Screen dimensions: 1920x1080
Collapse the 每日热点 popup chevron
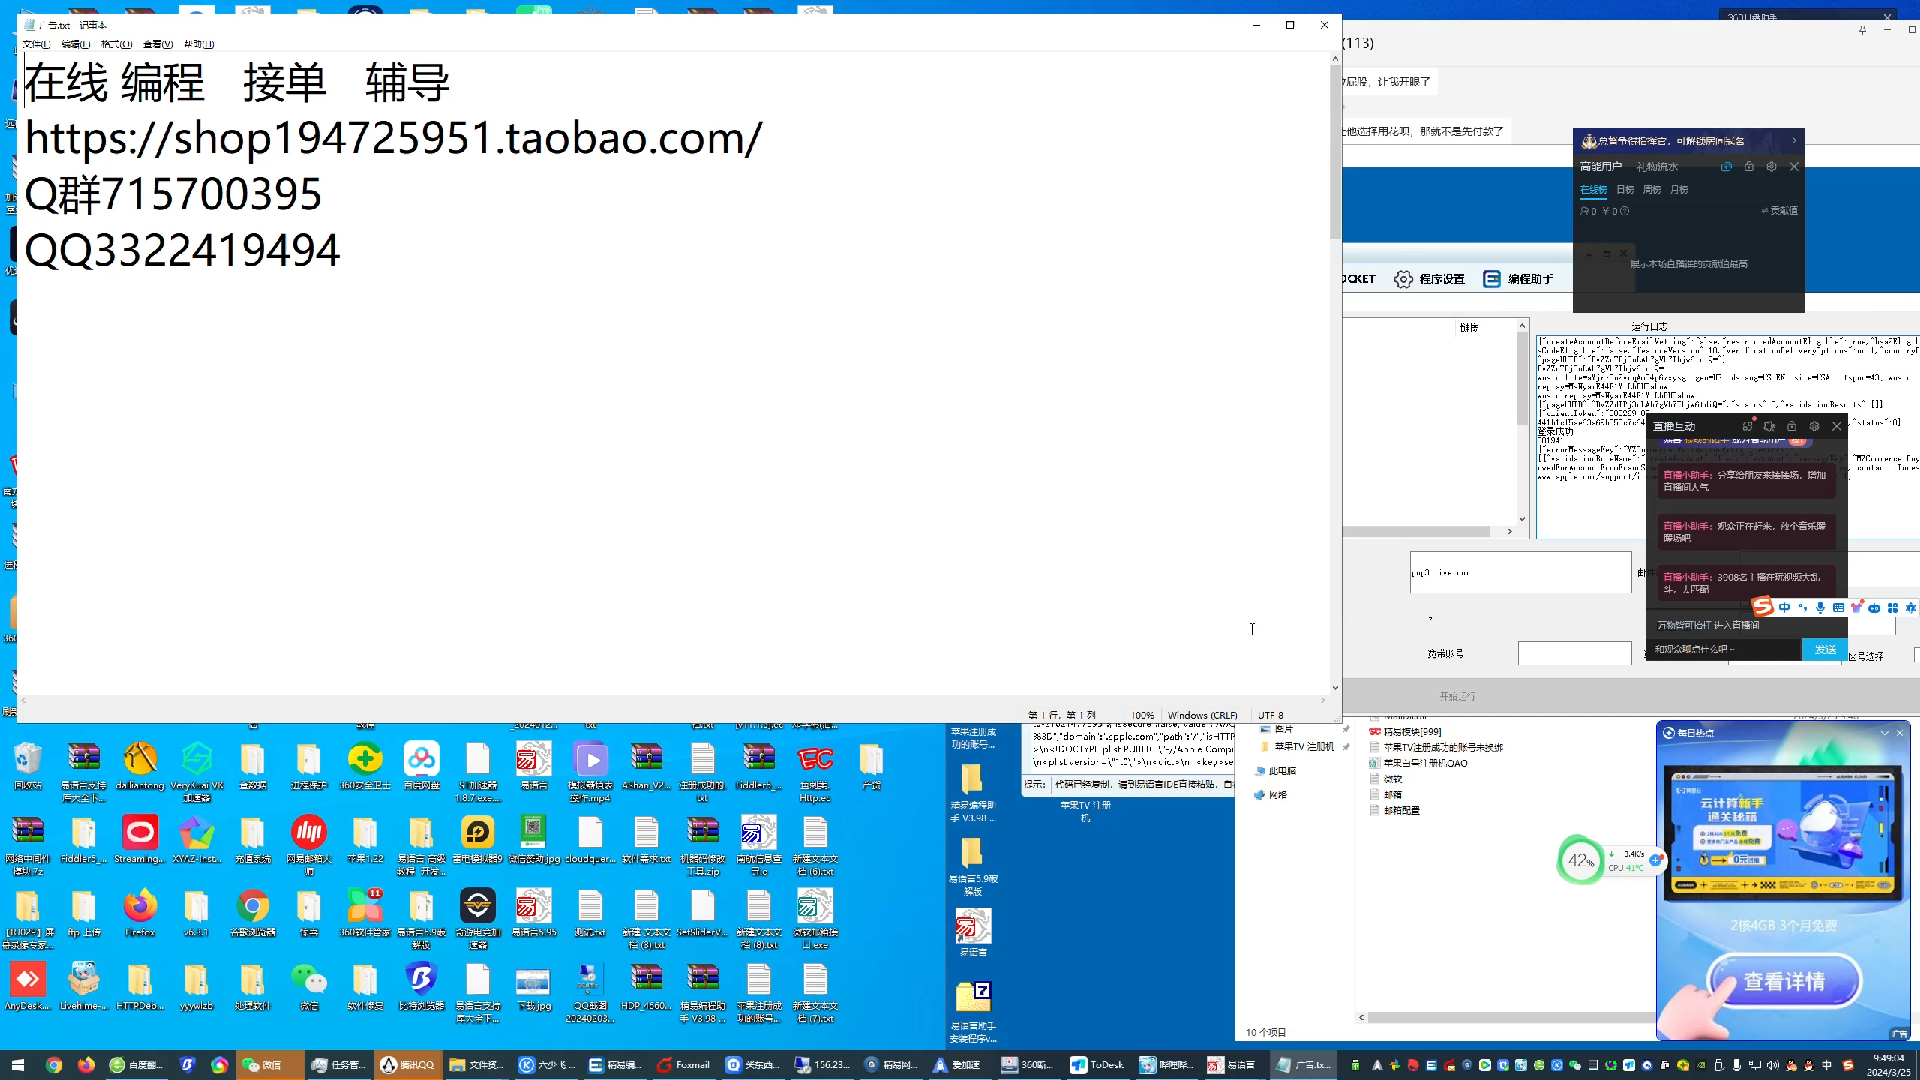coord(1884,733)
